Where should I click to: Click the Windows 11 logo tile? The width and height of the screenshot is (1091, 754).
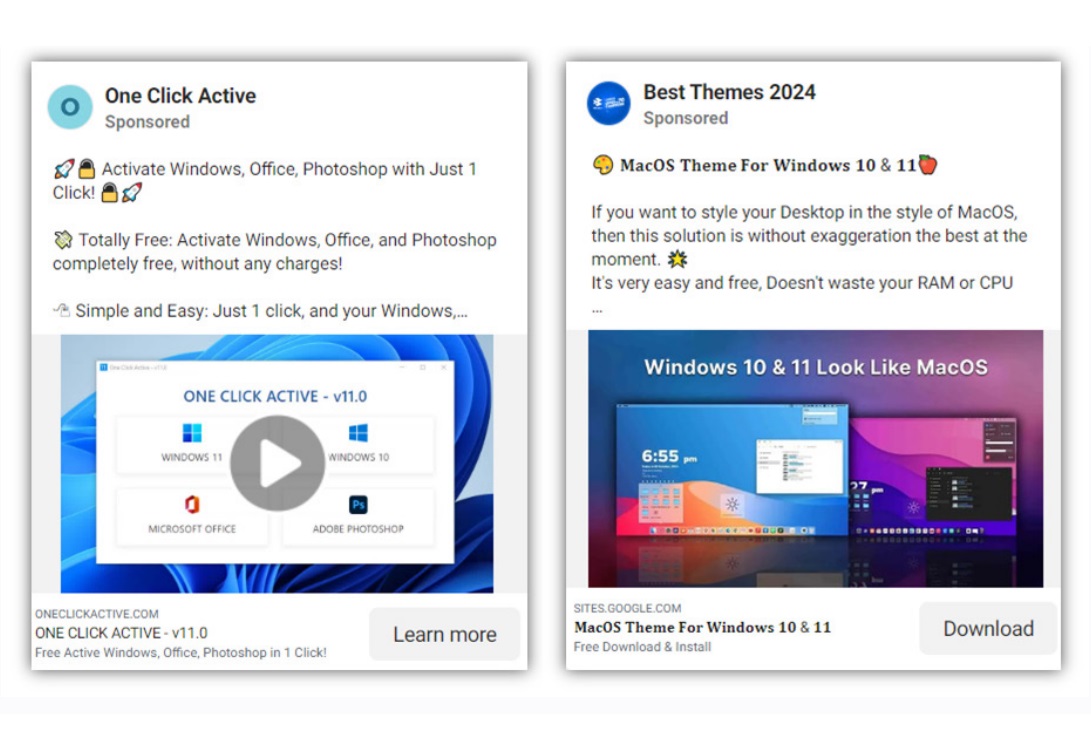tap(192, 442)
